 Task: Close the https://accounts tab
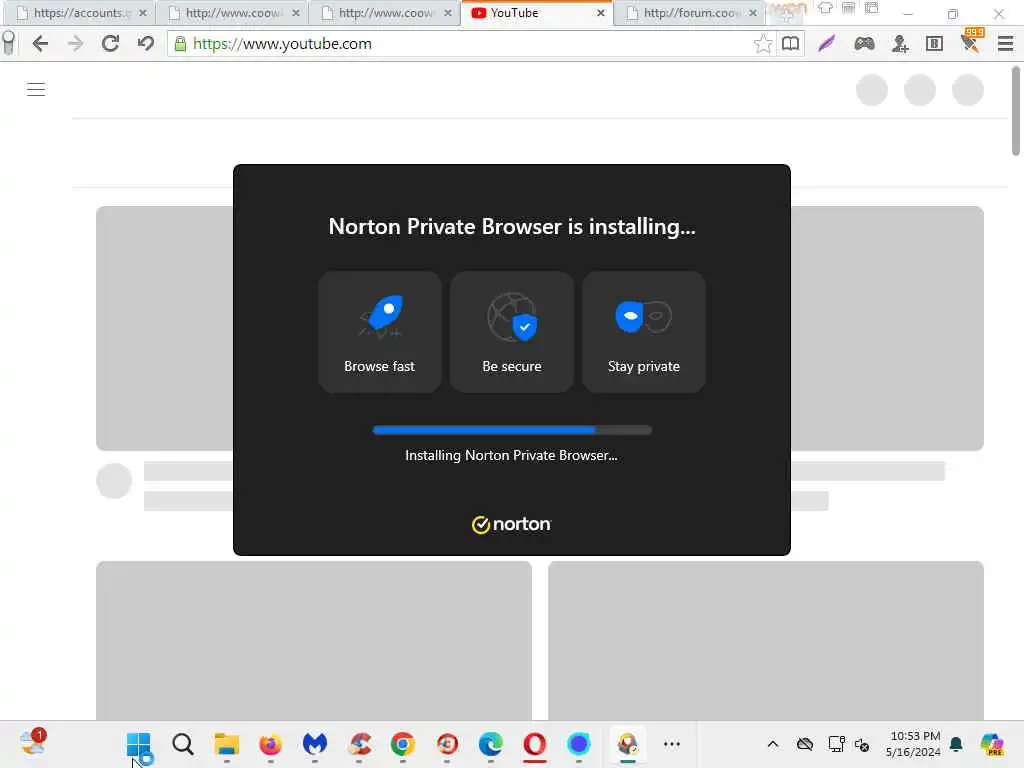pos(143,13)
